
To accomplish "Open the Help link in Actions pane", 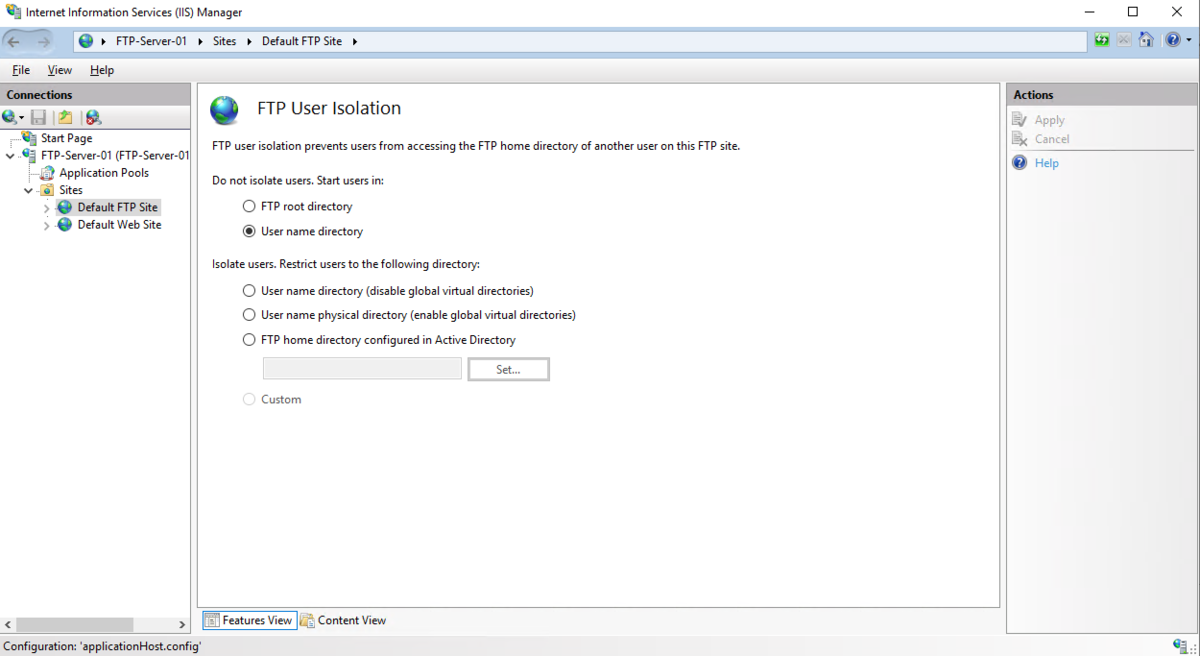I will (x=1046, y=163).
